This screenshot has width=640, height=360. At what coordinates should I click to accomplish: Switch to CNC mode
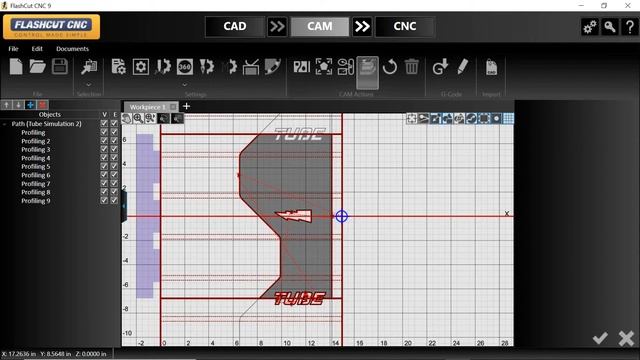pyautogui.click(x=405, y=27)
